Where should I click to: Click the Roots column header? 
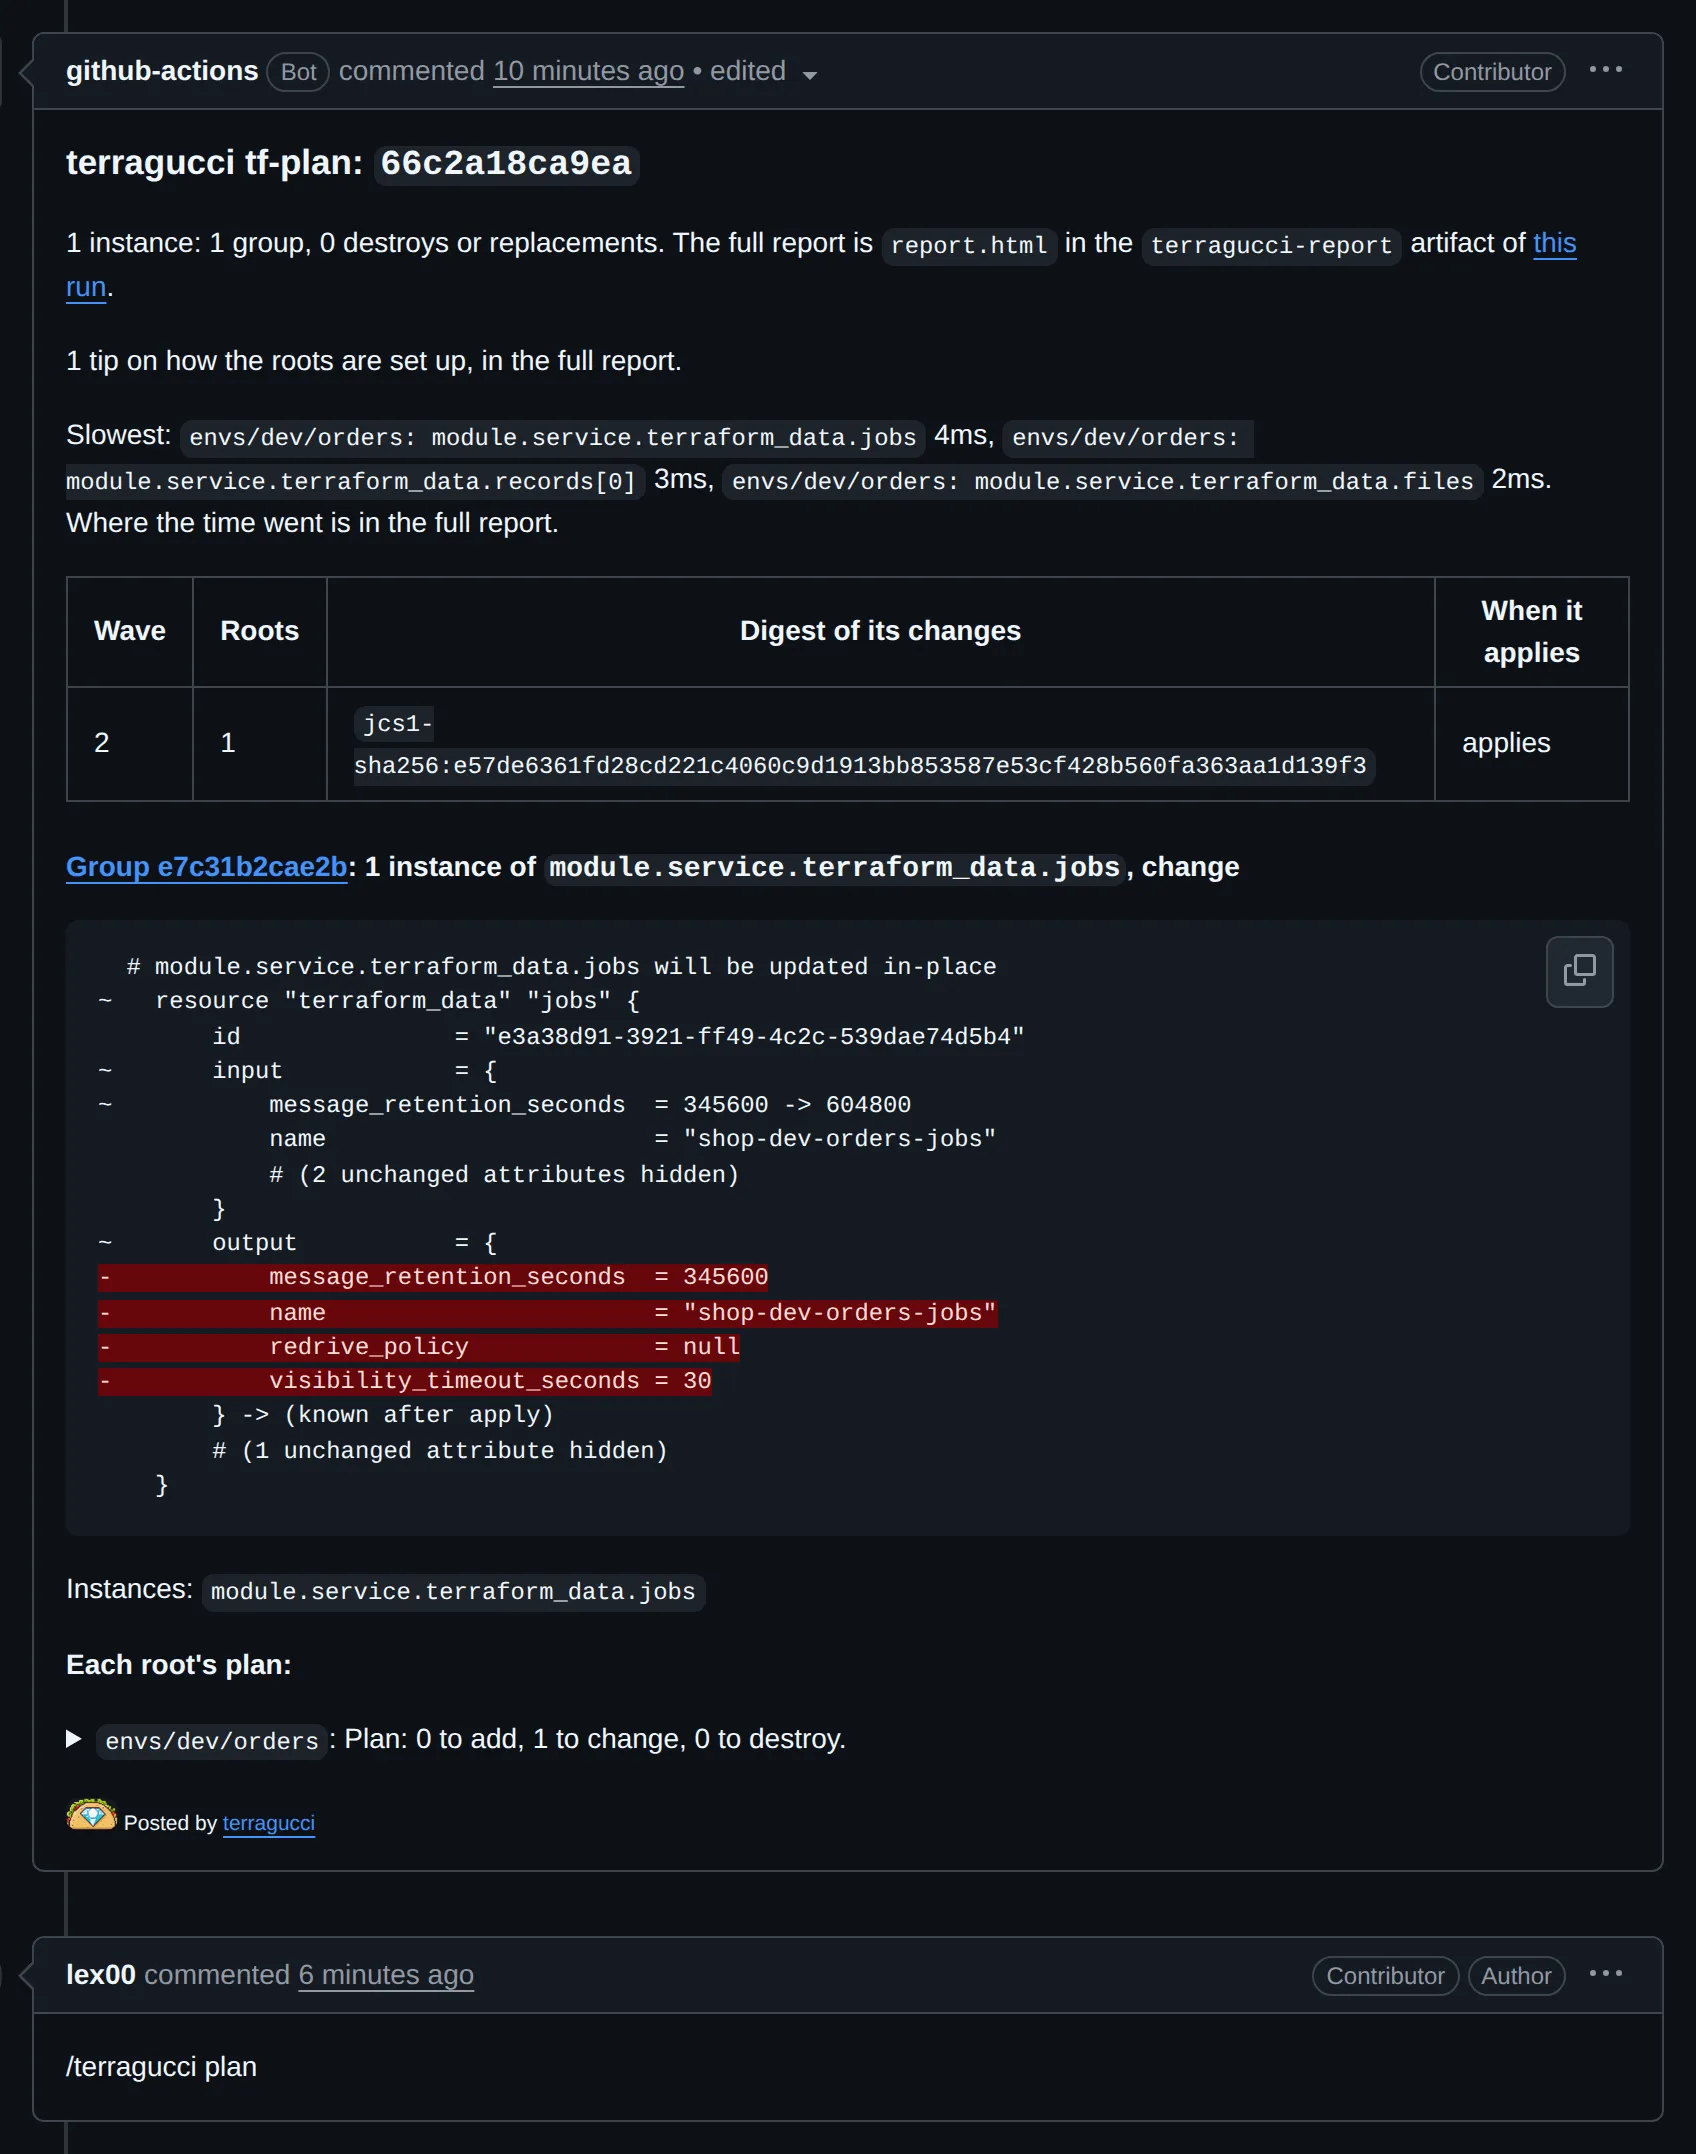coord(259,631)
